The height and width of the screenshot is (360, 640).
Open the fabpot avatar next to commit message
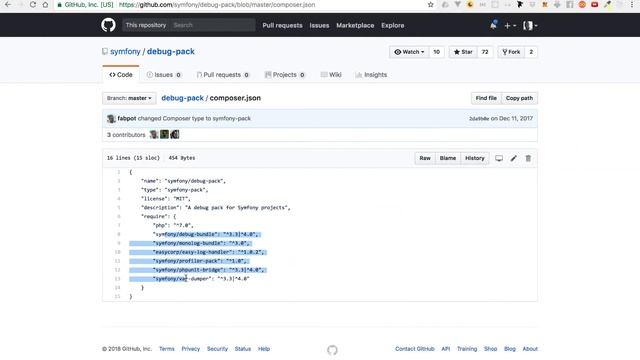tap(111, 119)
